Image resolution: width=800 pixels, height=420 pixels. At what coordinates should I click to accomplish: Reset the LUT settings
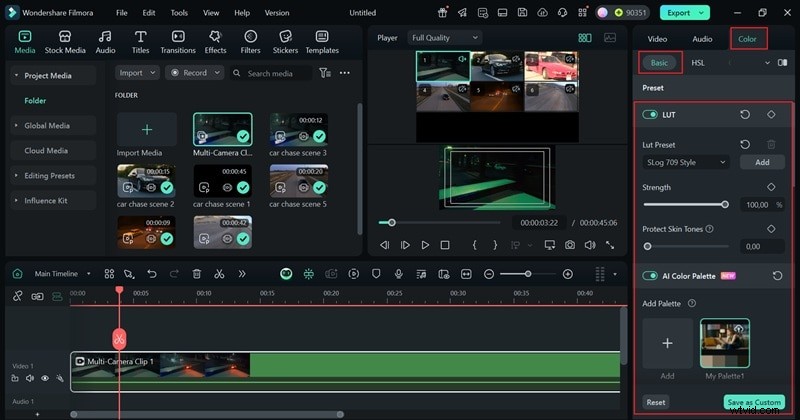click(x=745, y=115)
